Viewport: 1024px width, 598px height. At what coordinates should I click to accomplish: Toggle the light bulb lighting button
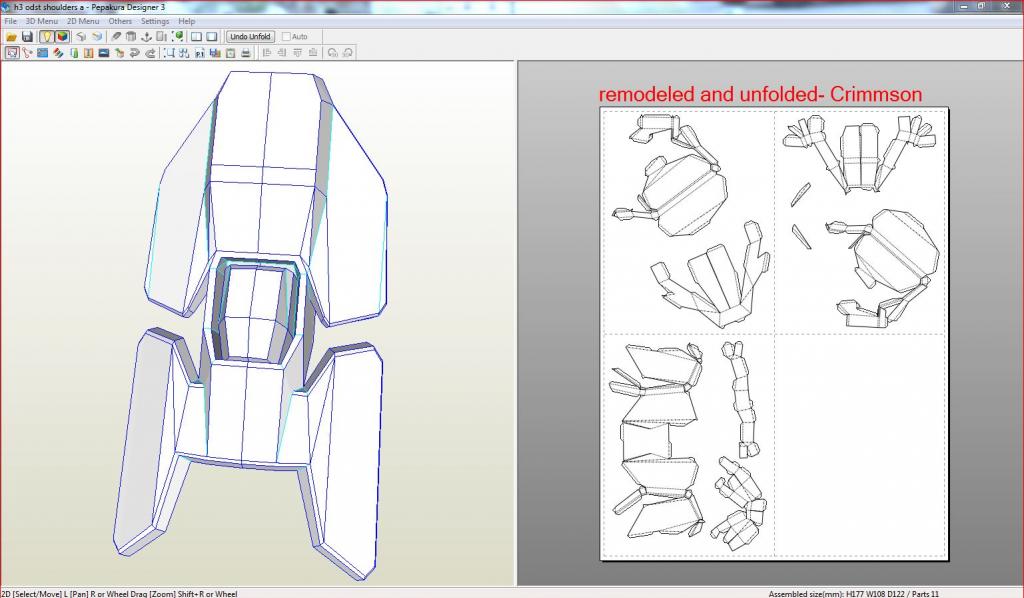click(x=46, y=37)
